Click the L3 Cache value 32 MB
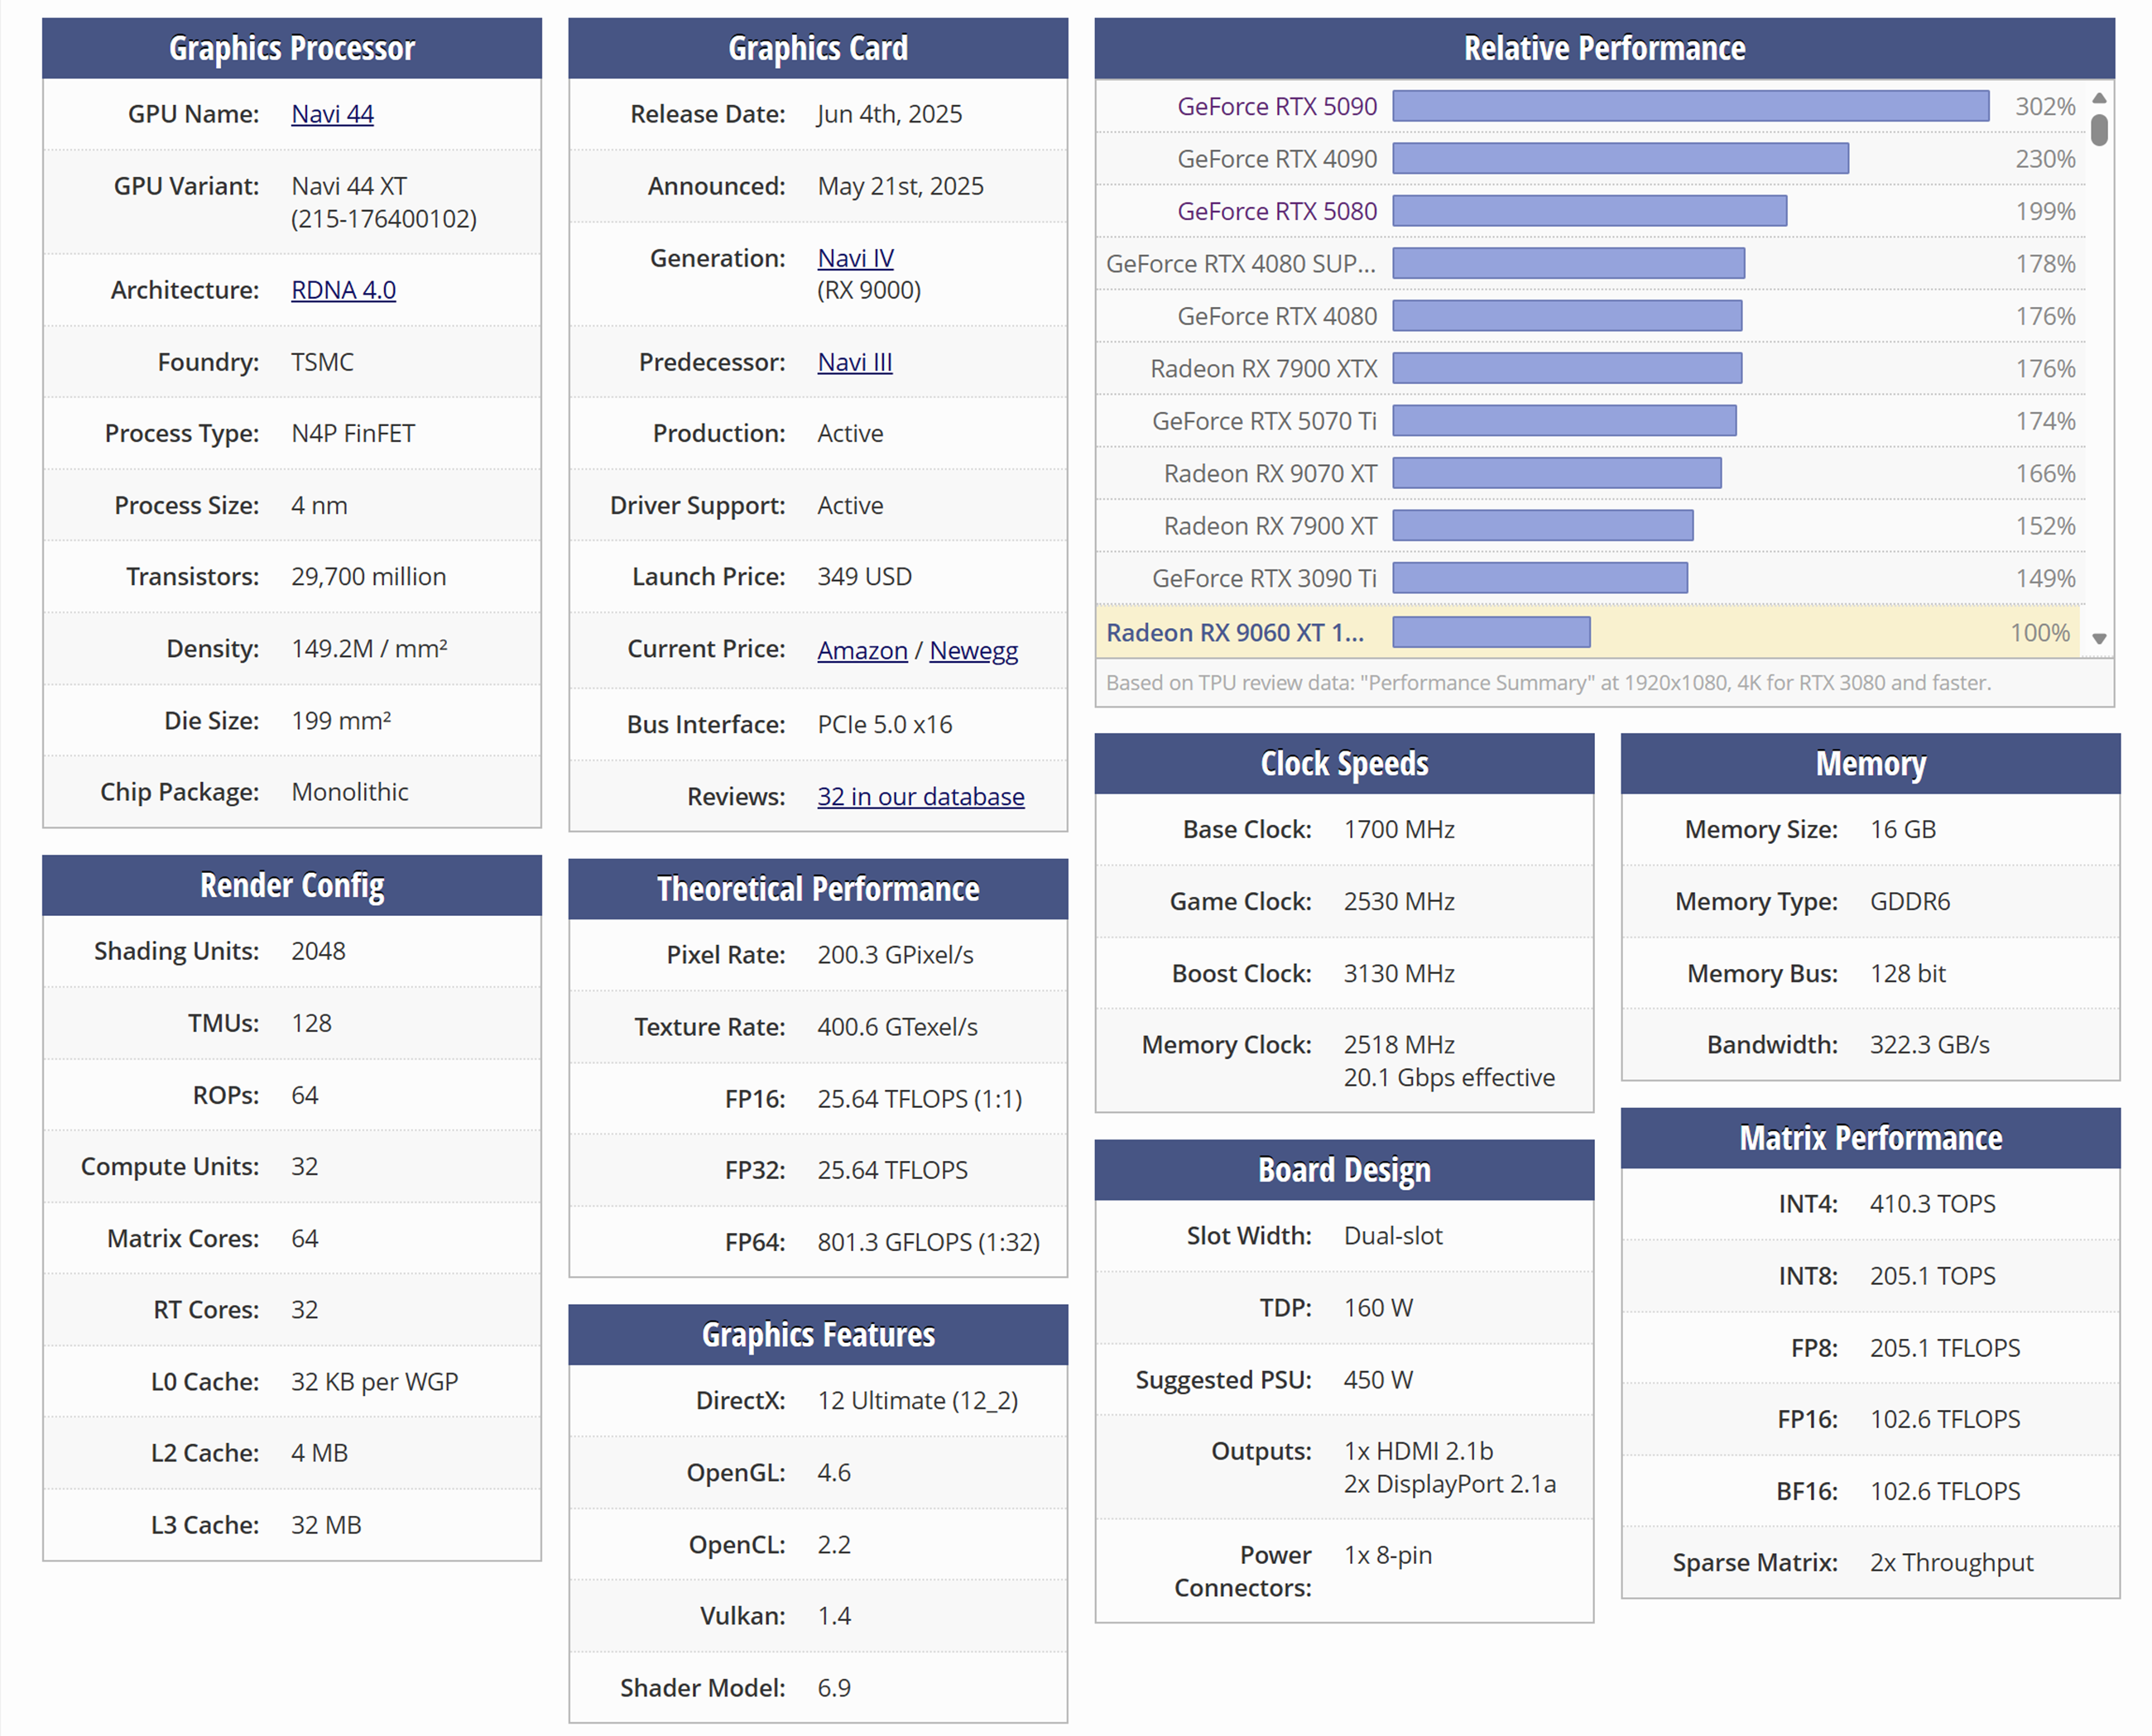The width and height of the screenshot is (2152, 1736). [x=326, y=1525]
